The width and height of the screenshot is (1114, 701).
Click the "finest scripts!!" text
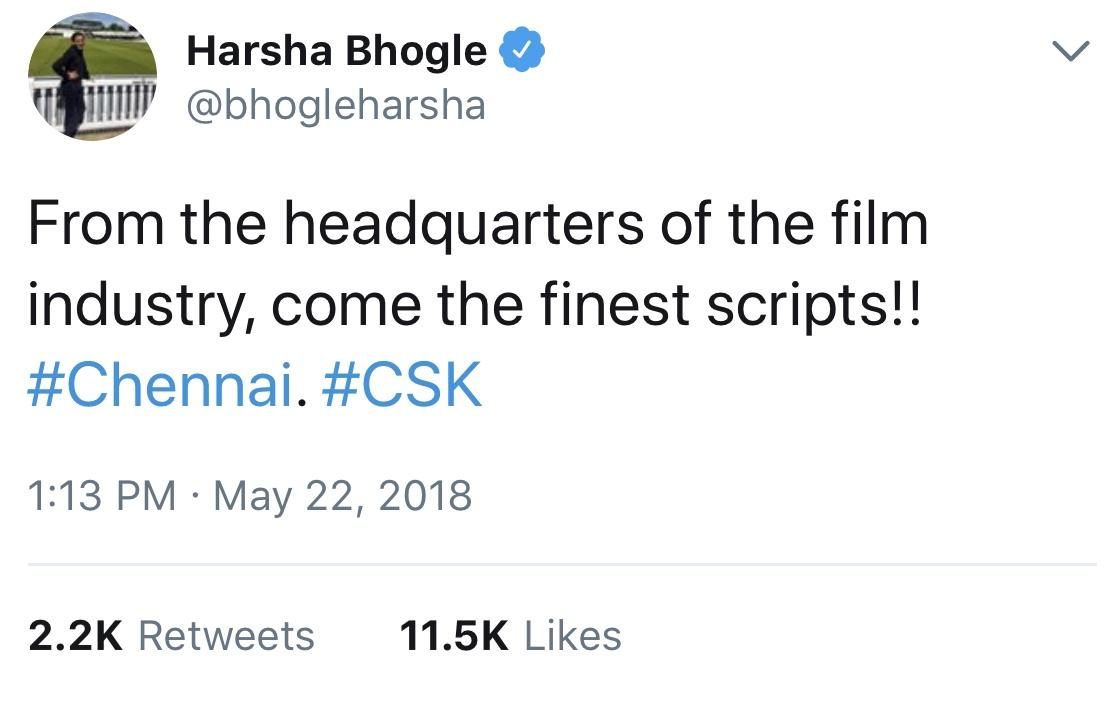pos(730,305)
